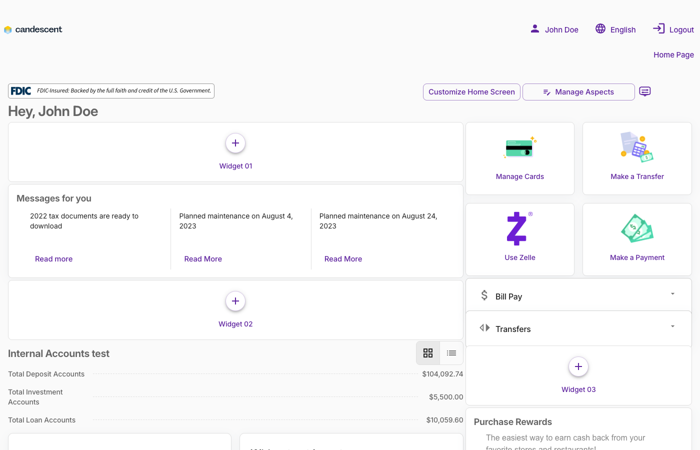The width and height of the screenshot is (700, 450).
Task: Expand the Transfers section
Action: tap(672, 326)
